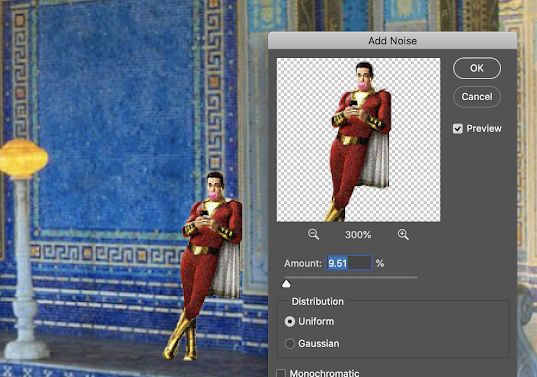537x377 pixels.
Task: Toggle the Preview checkbox
Action: click(458, 129)
